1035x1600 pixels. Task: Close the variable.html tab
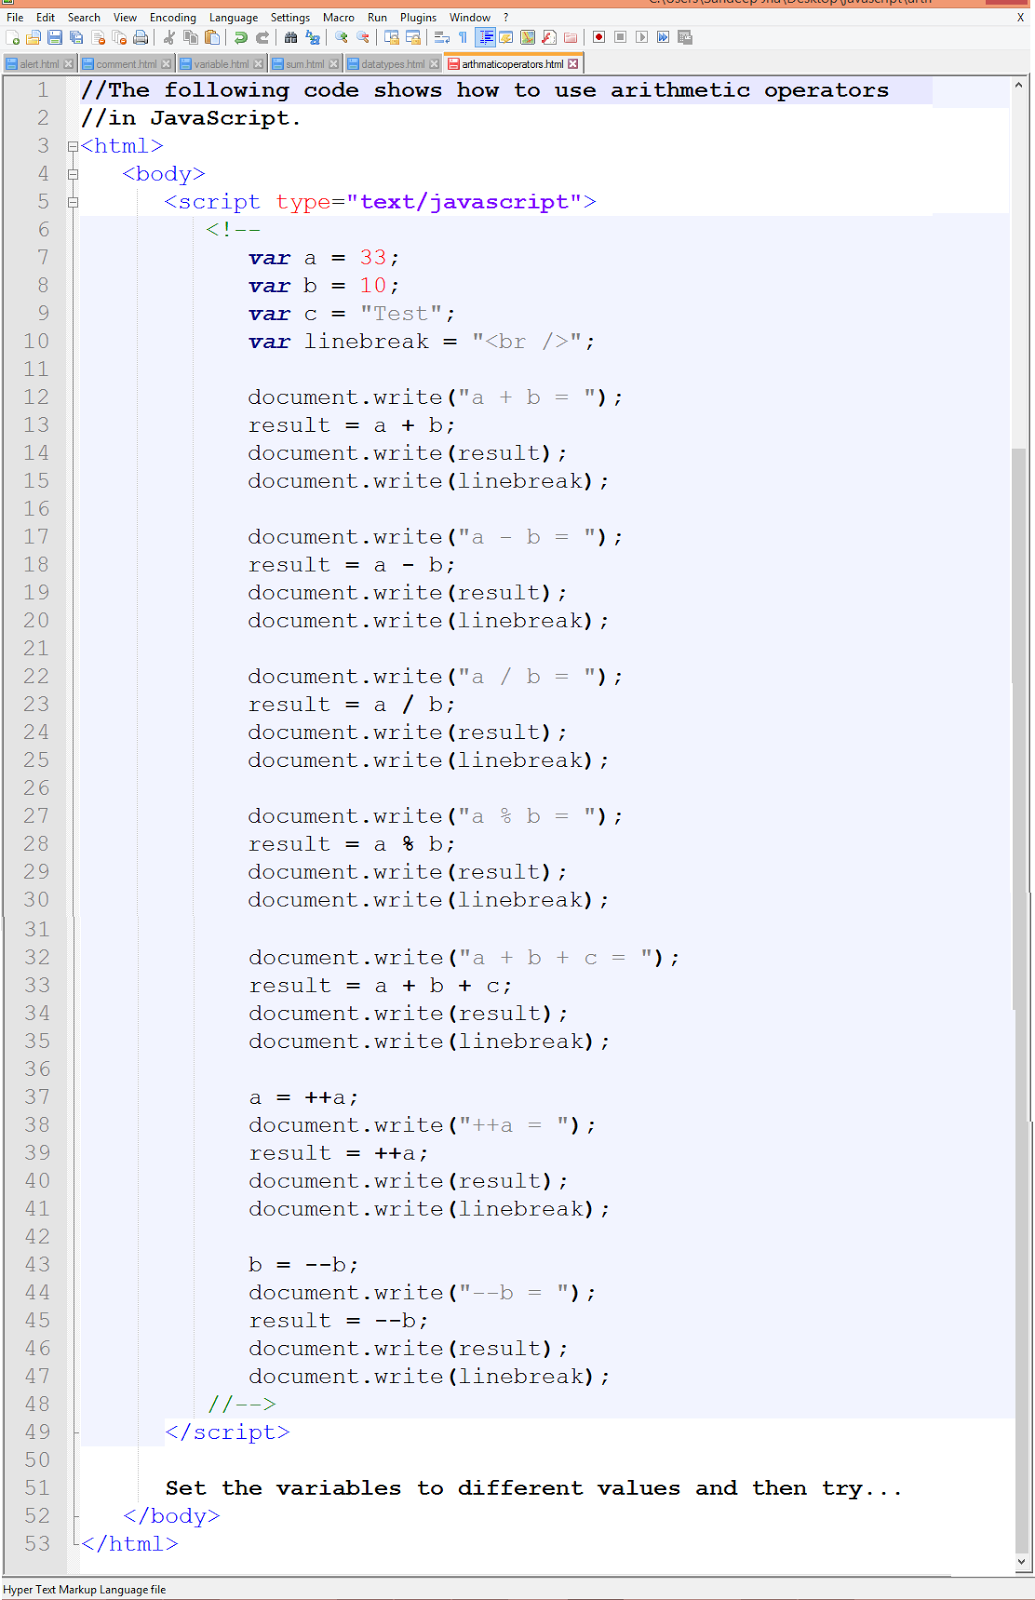tap(258, 64)
